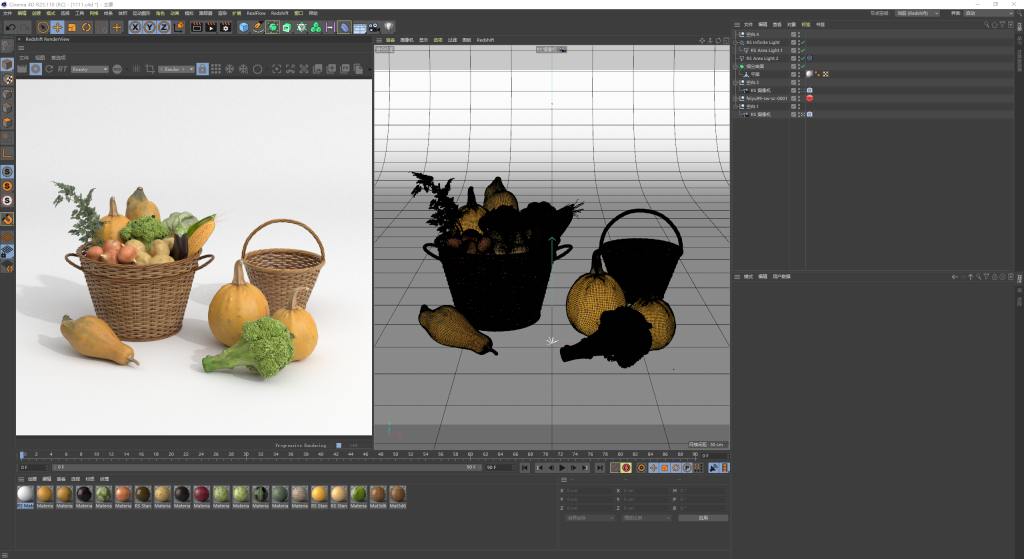1024x559 pixels.
Task: Click frame 30 on timeline ruler
Action: 246,454
